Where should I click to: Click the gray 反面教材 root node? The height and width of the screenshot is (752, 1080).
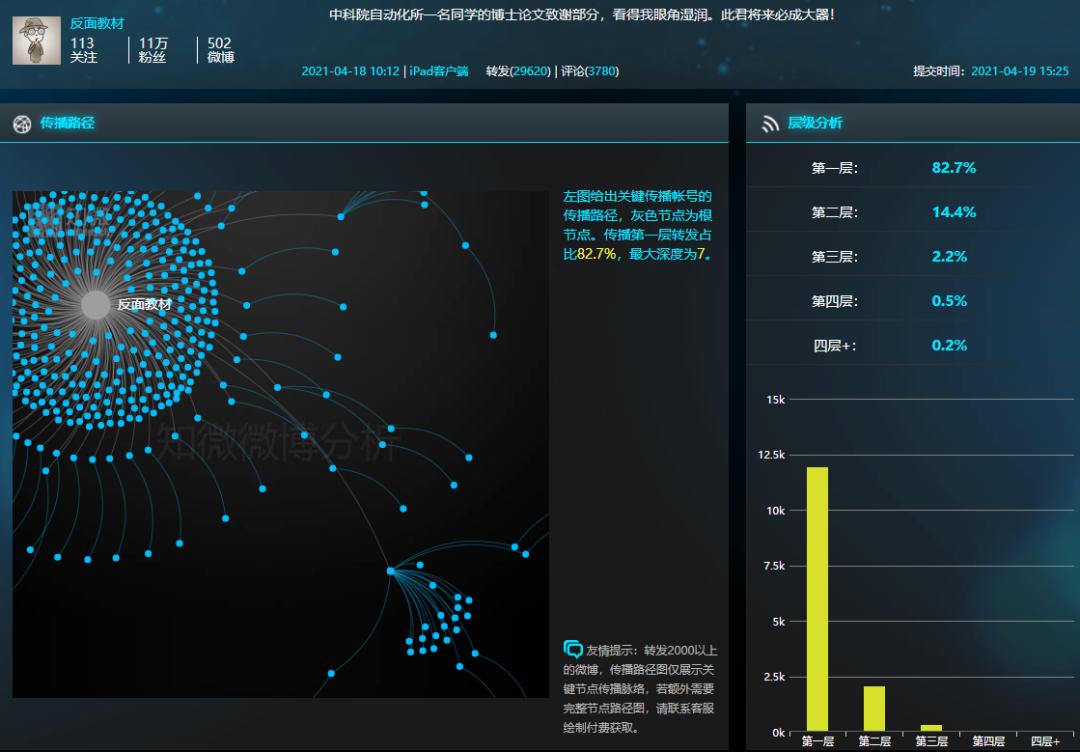[x=95, y=305]
